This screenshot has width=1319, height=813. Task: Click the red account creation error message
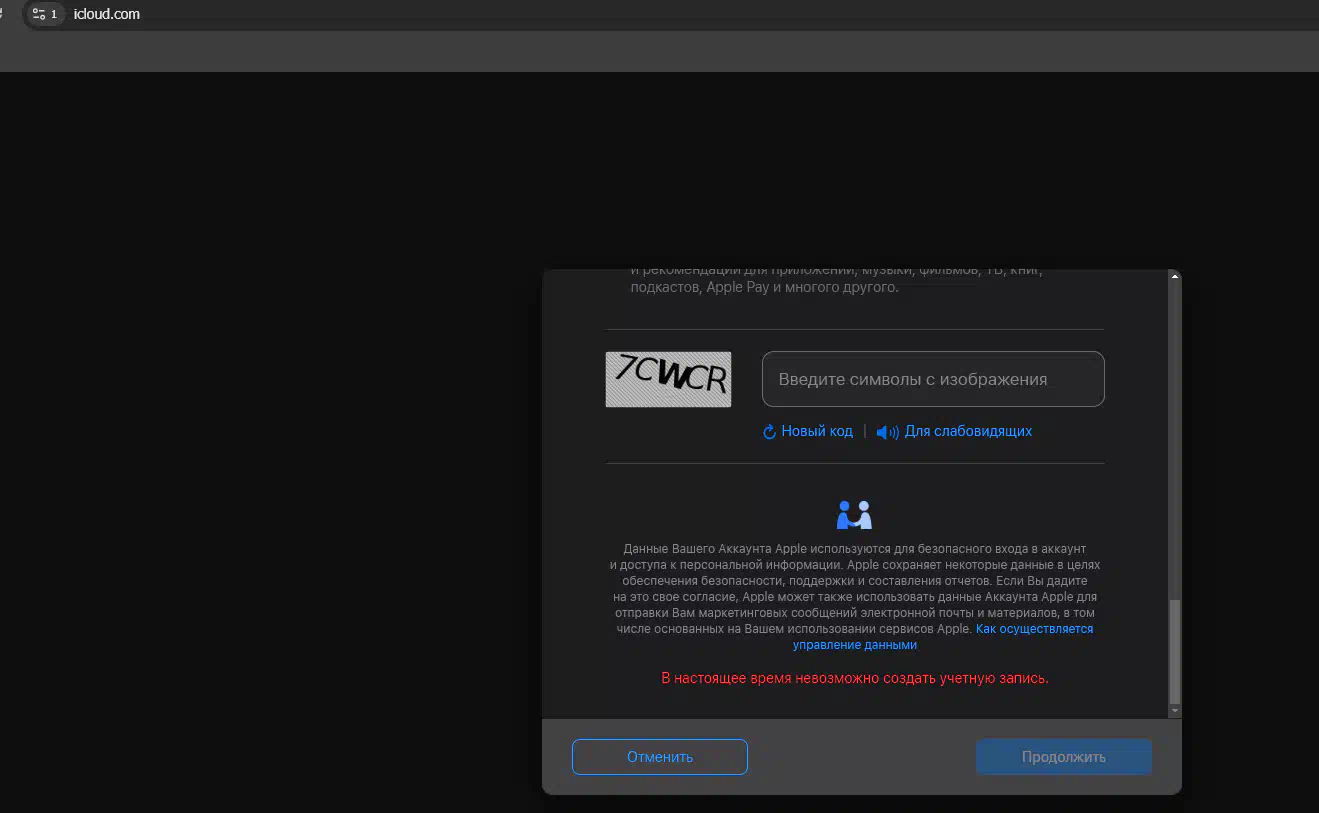(x=855, y=678)
